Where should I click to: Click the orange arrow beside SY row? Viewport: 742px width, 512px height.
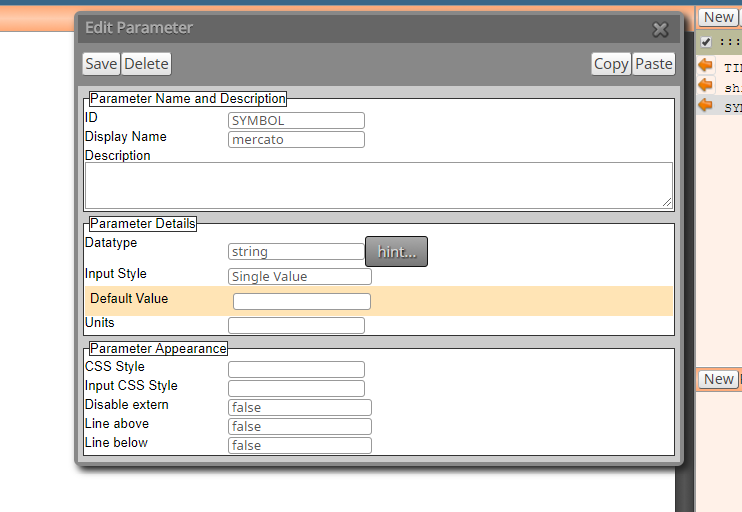[x=706, y=105]
